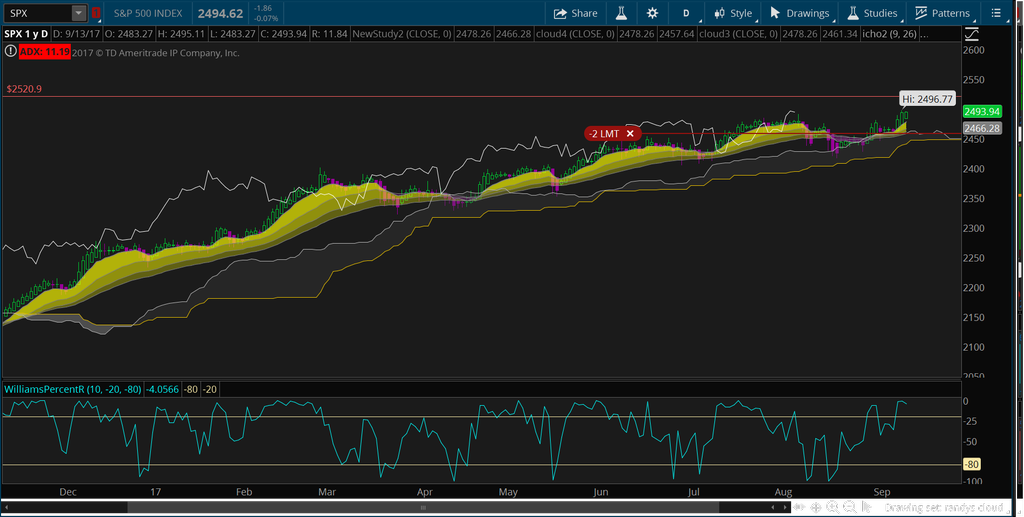Click the green 2493.94 price tag

click(982, 112)
